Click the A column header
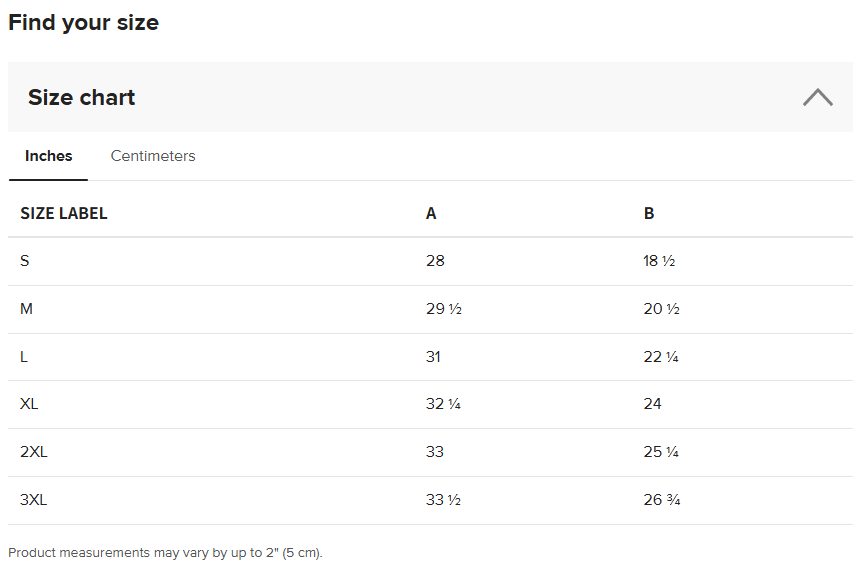The image size is (861, 578). (x=431, y=213)
